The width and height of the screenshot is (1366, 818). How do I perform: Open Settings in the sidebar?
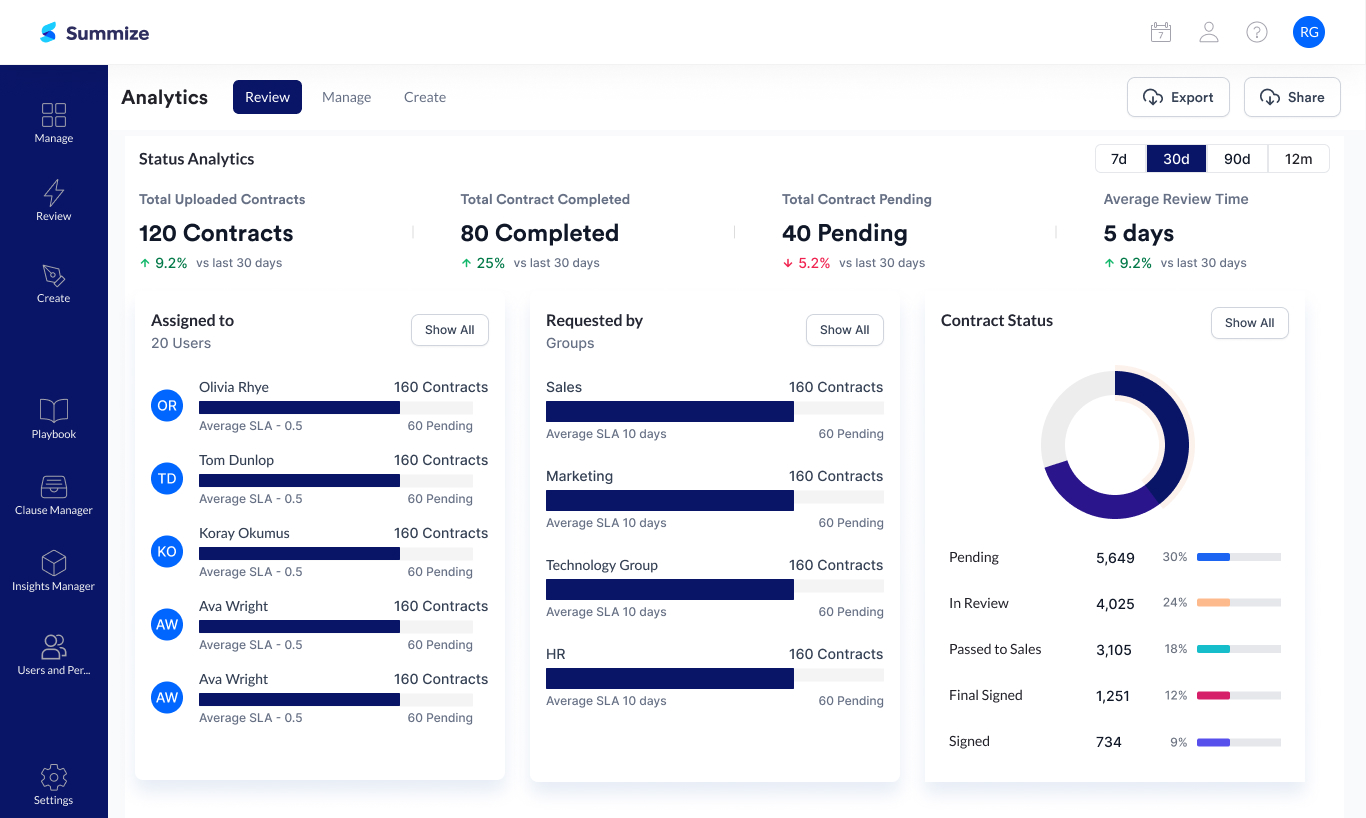54,785
